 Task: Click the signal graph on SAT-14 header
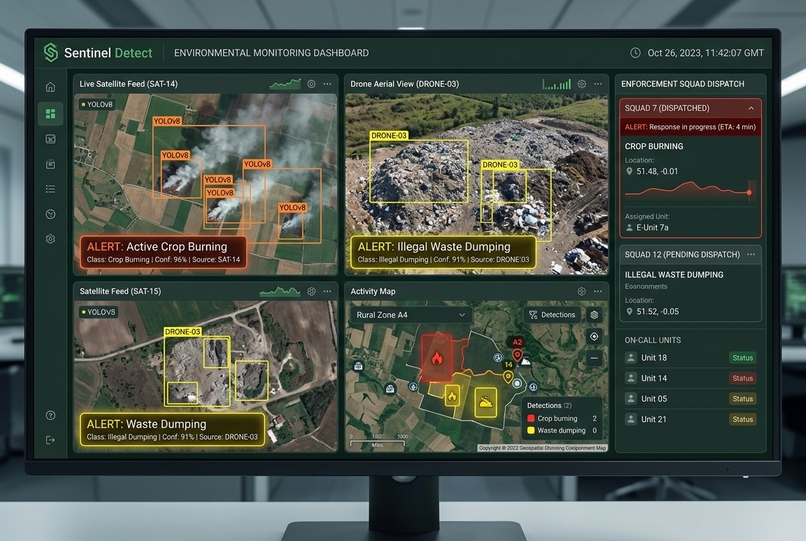point(285,84)
